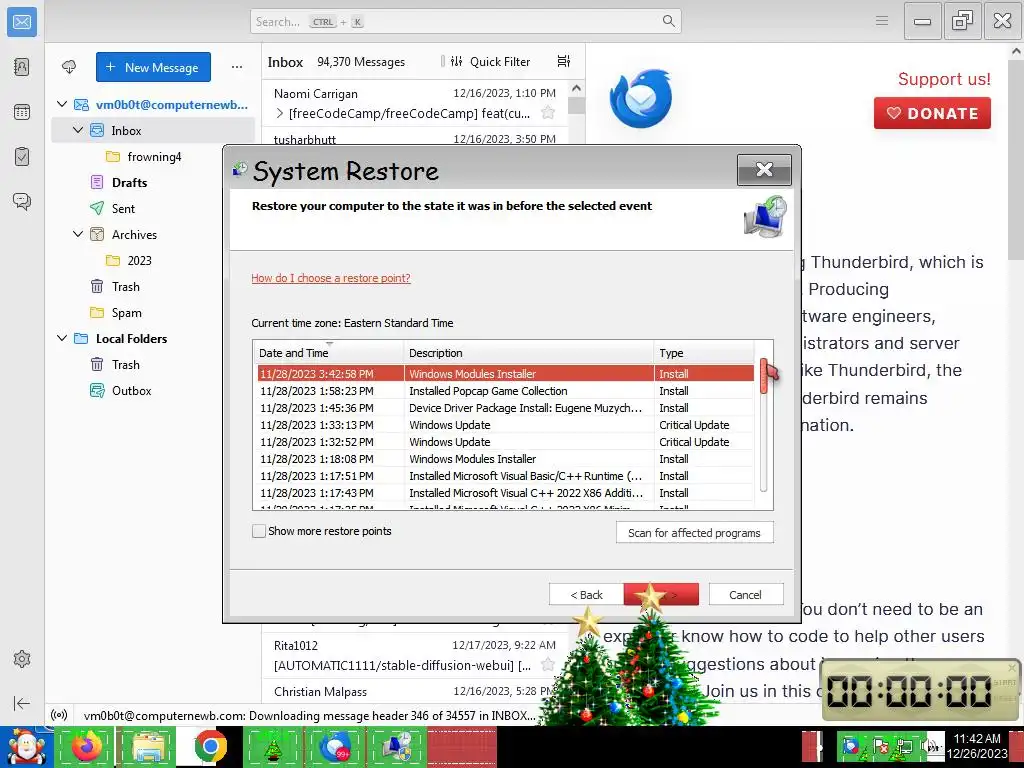
Task: Select the Installed Popcap Game Collection restore point
Action: tap(506, 391)
